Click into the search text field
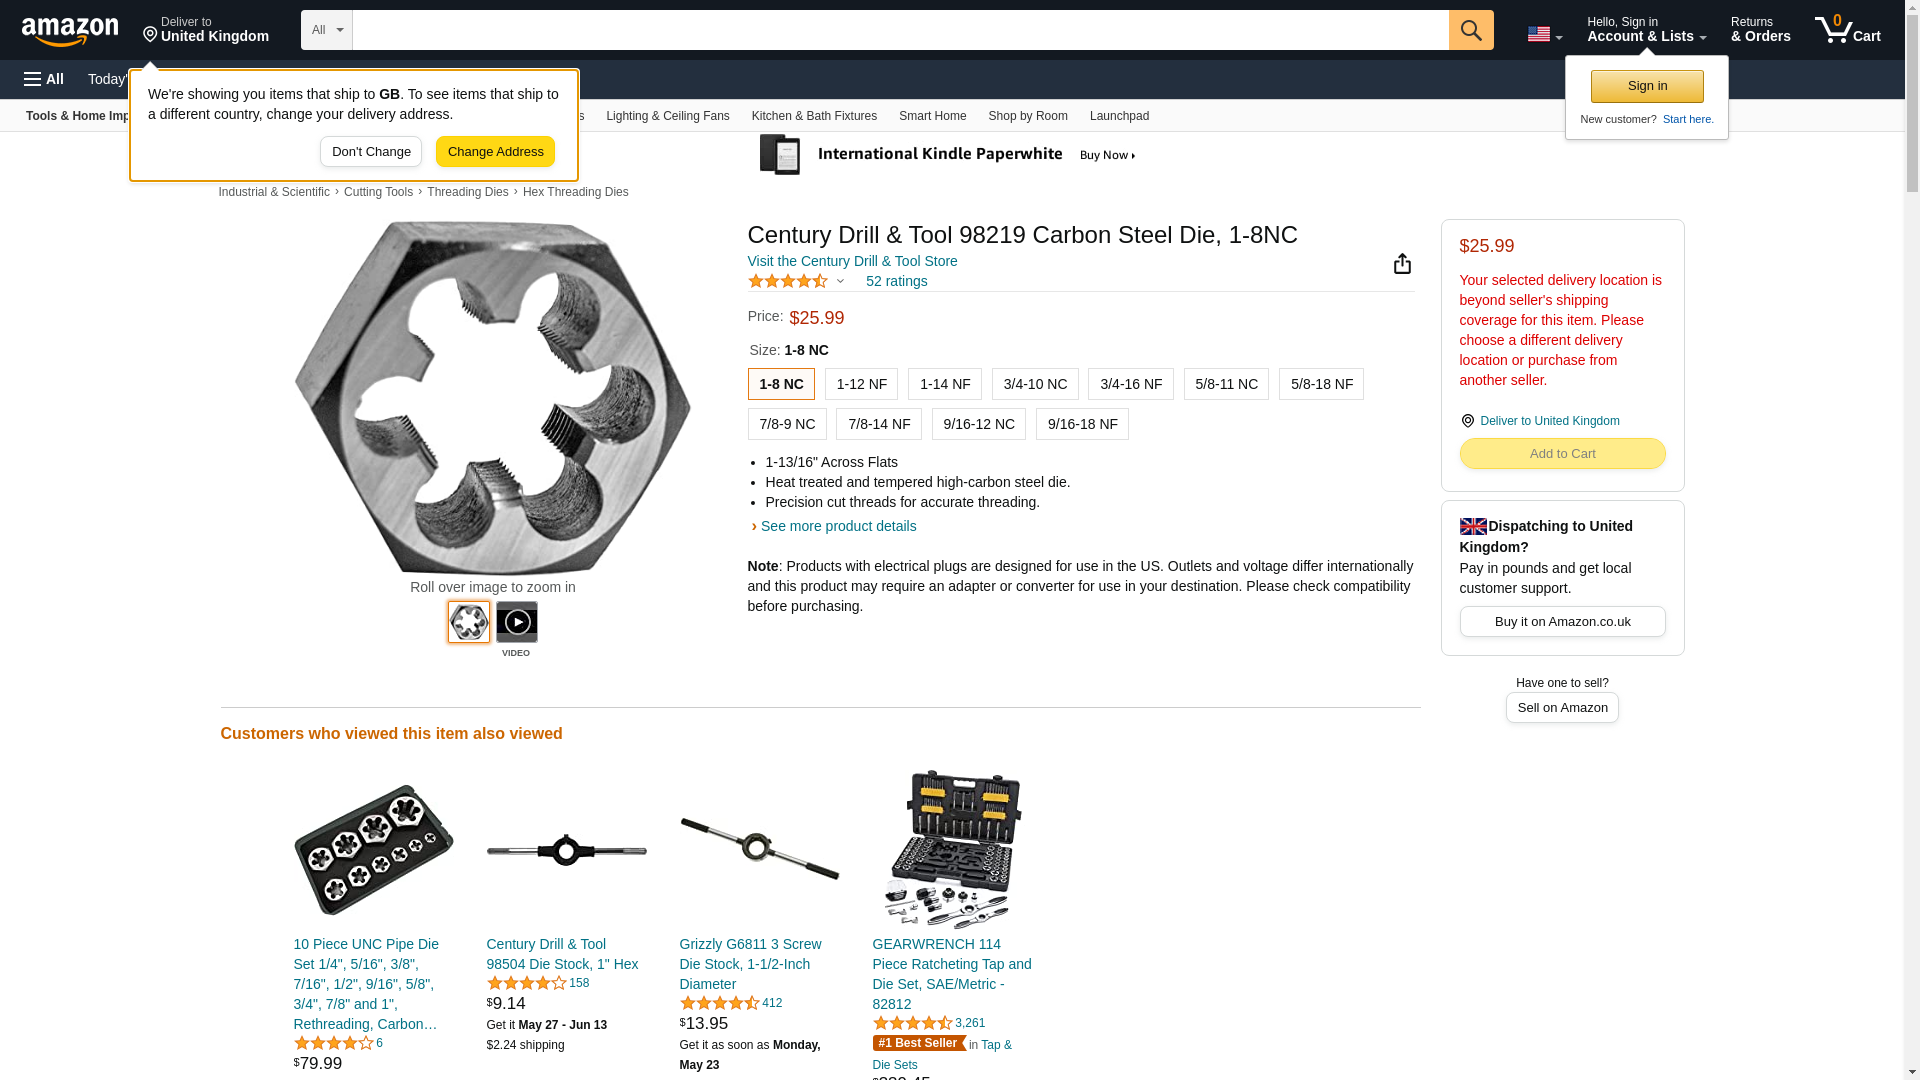 point(900,30)
